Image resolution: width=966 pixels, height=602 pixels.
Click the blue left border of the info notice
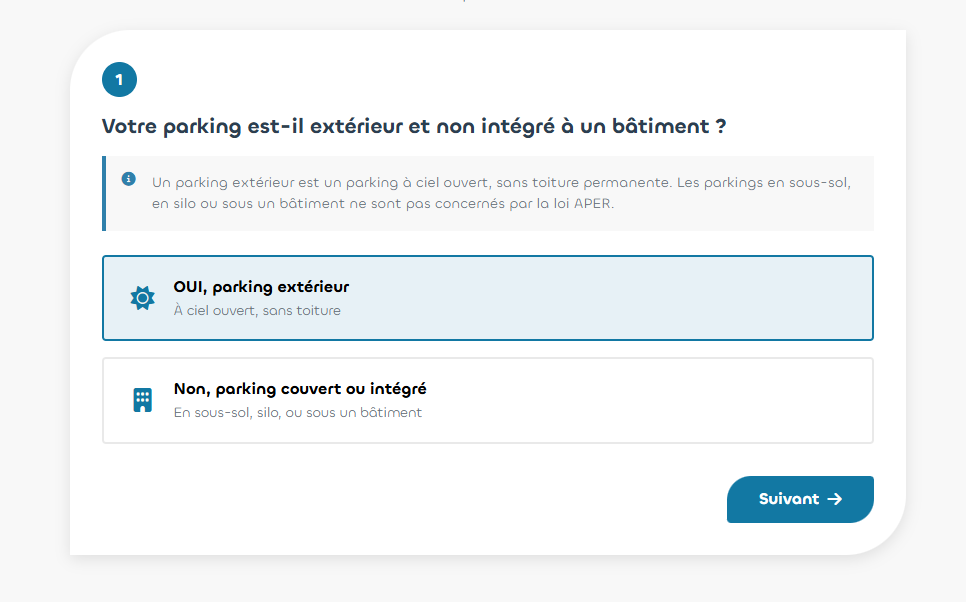point(104,193)
